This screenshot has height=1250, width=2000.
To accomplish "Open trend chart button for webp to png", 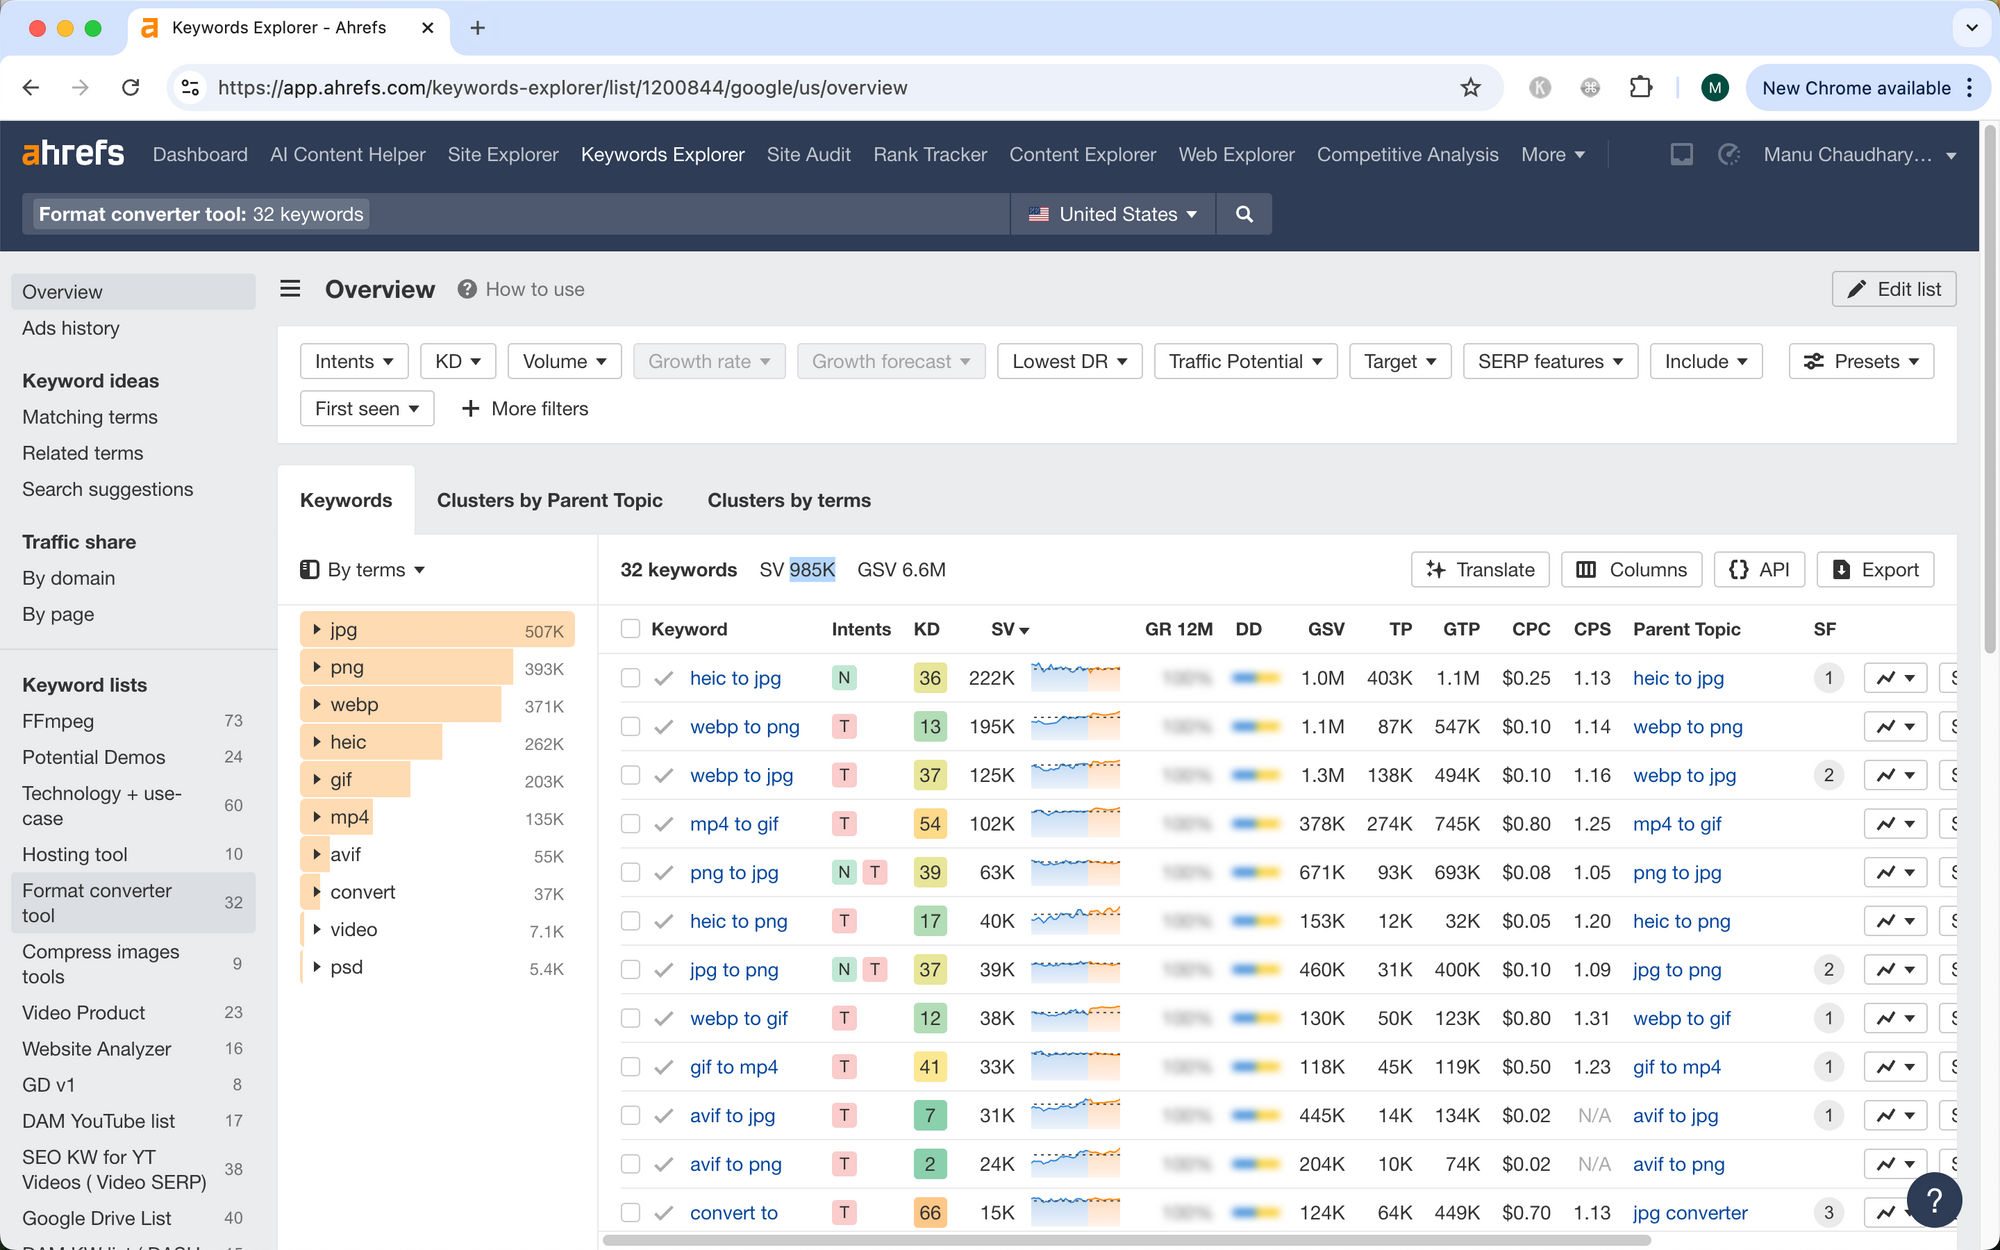I will (x=1895, y=727).
